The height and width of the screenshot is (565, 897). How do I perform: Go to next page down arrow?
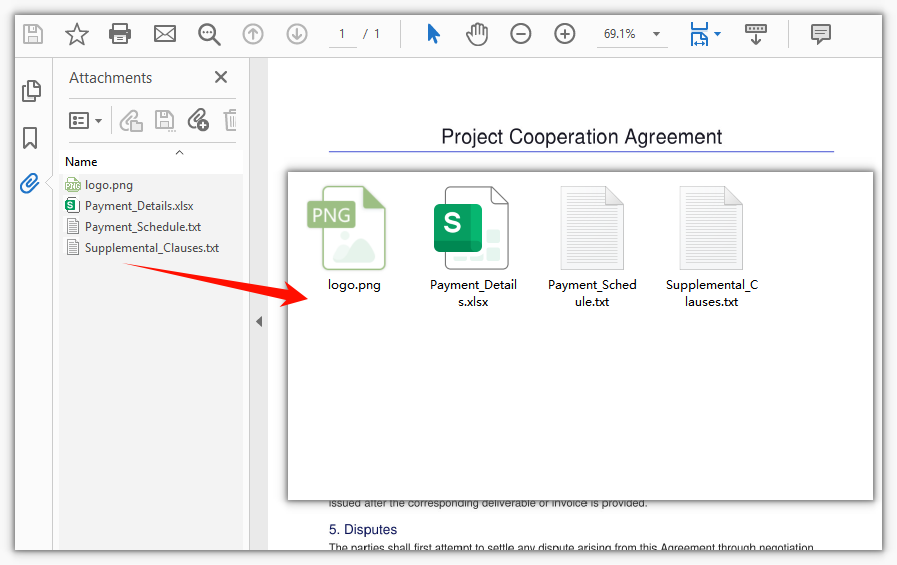(x=296, y=34)
